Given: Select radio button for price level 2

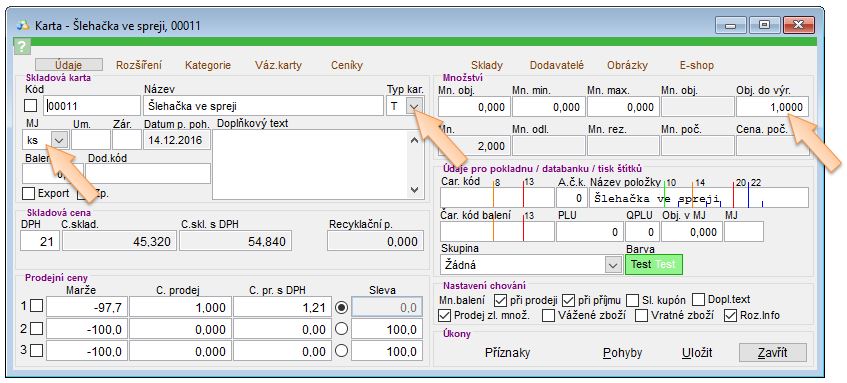Looking at the screenshot, I should (x=341, y=330).
